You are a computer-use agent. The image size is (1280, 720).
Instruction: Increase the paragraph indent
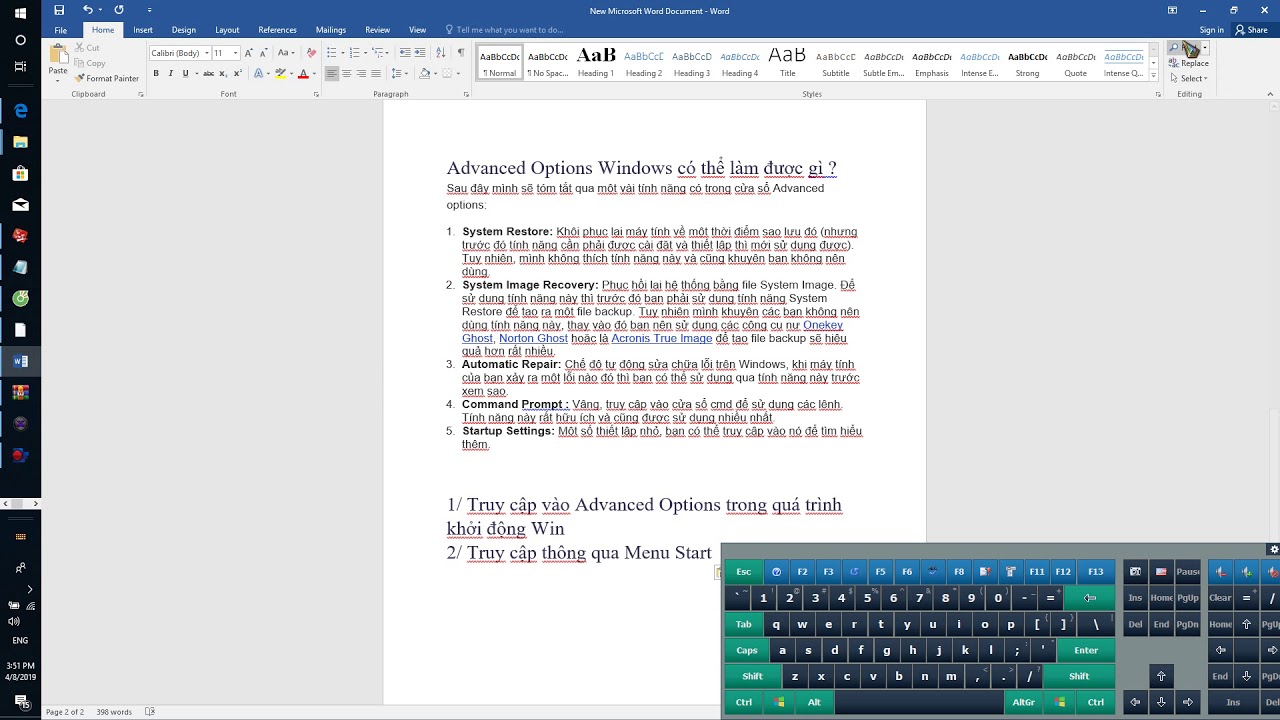(421, 52)
